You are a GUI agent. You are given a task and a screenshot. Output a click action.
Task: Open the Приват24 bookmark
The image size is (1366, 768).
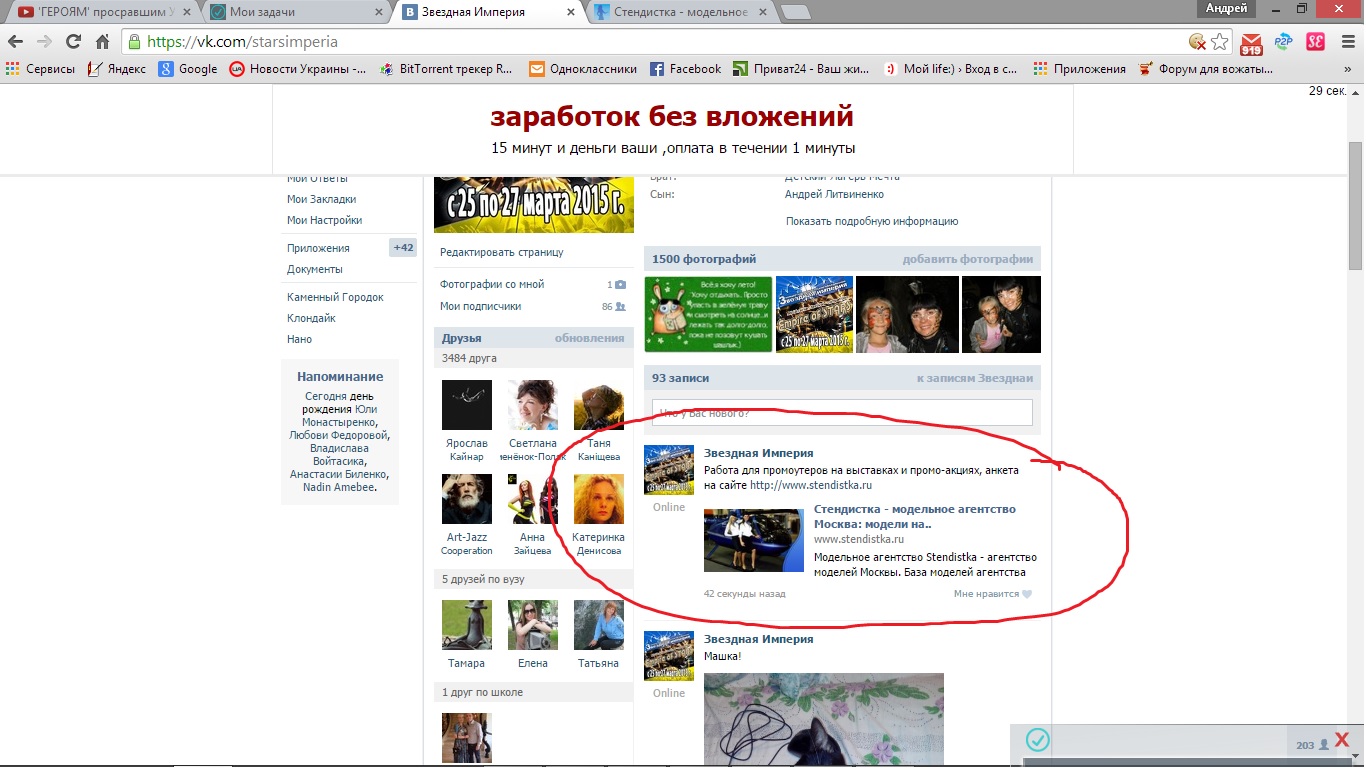pyautogui.click(x=802, y=69)
